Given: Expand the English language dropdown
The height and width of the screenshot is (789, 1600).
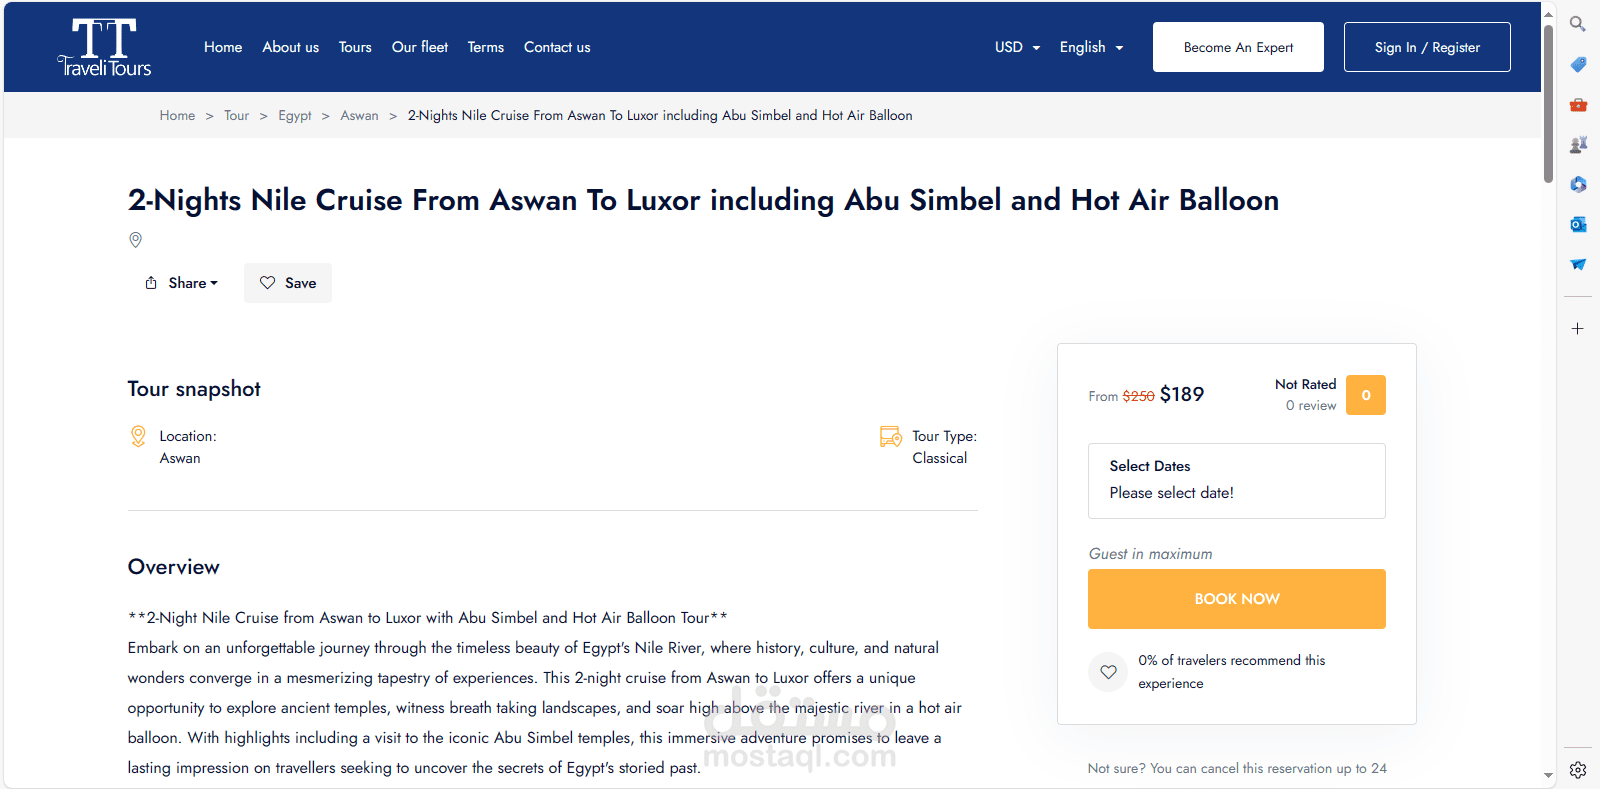Looking at the screenshot, I should [1091, 47].
